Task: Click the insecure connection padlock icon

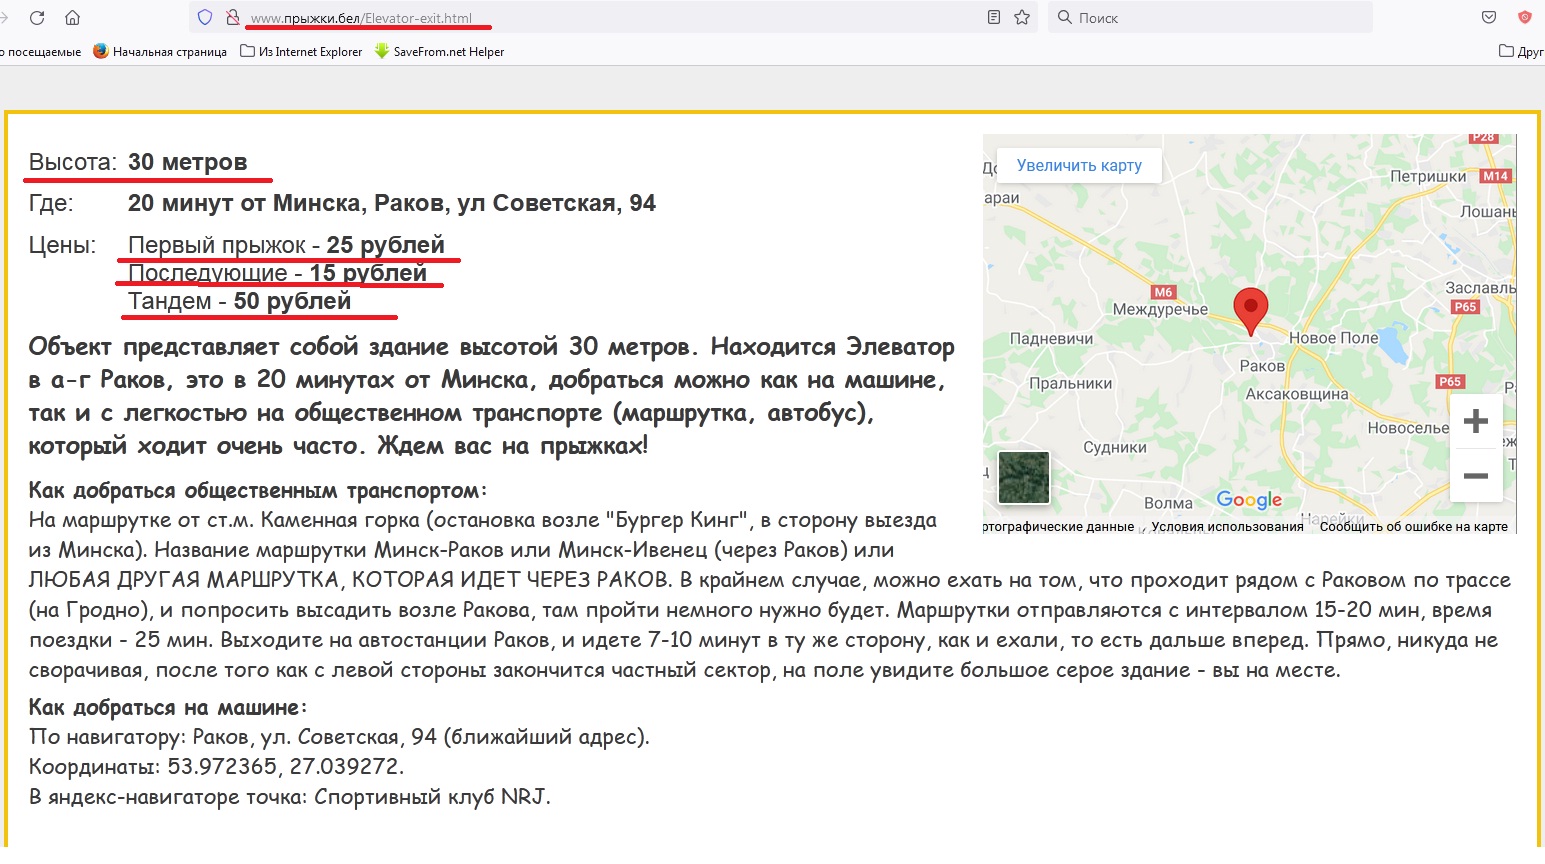Action: (x=232, y=17)
